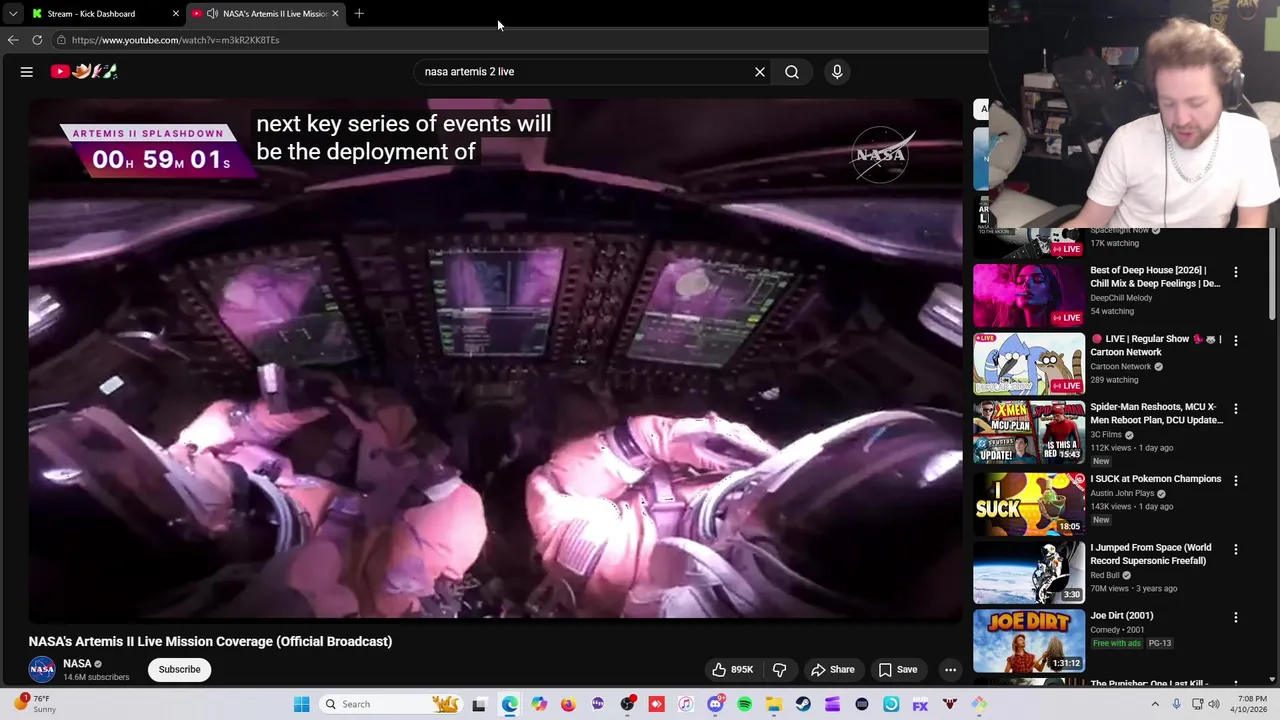Viewport: 1280px width, 720px height.
Task: Open options for I Jumped From Space
Action: [x=1235, y=549]
